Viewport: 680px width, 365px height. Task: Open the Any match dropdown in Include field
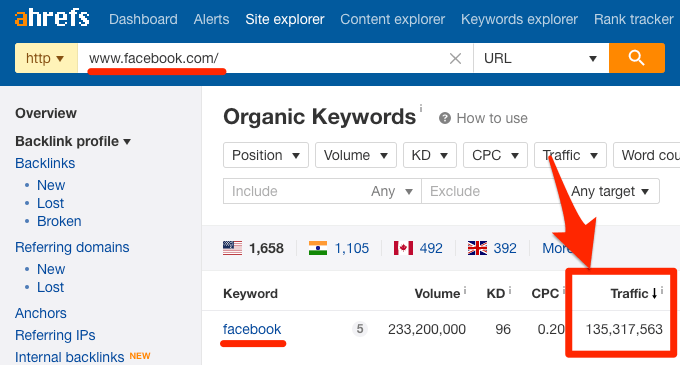pos(392,191)
